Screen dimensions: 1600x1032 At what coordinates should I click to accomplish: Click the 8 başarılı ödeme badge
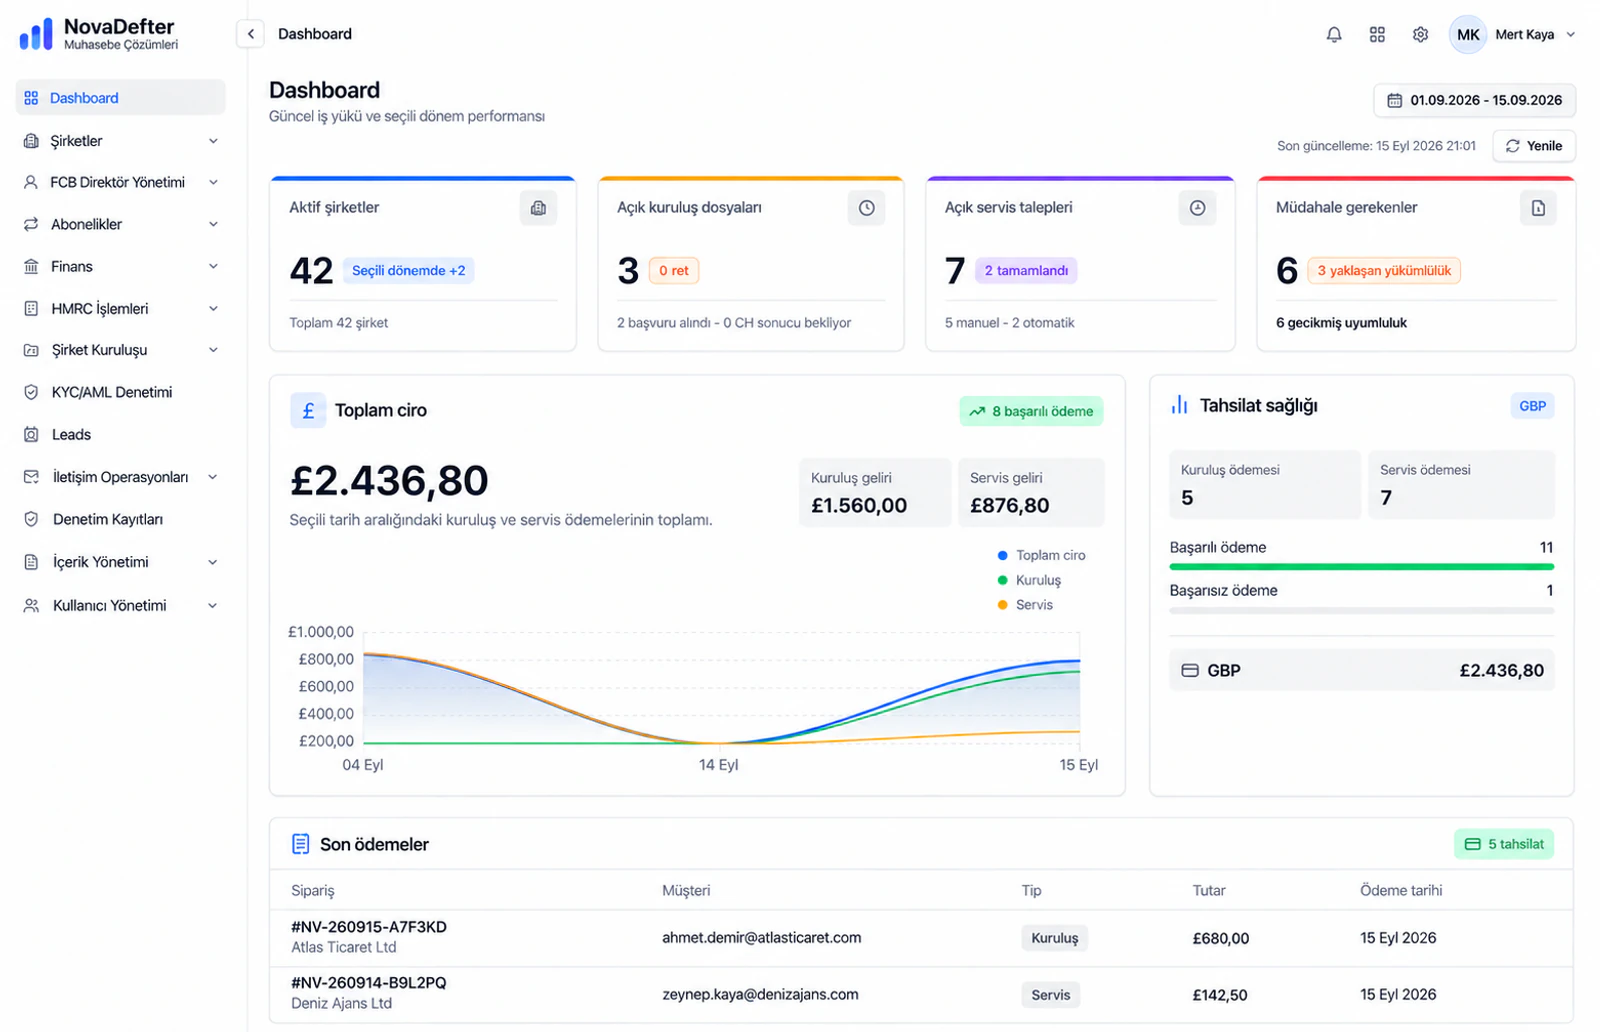[1031, 411]
